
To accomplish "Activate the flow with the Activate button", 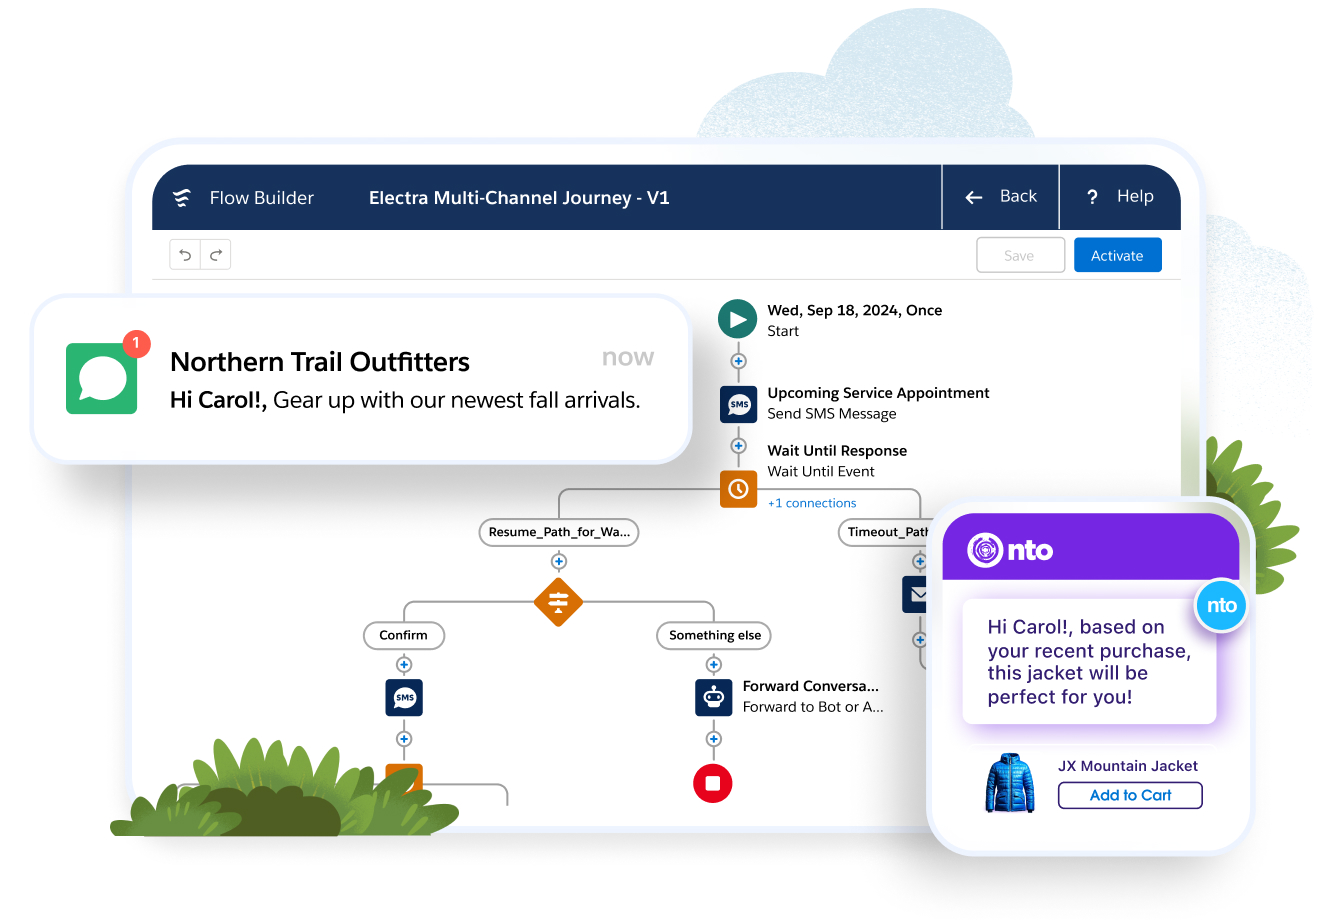I will pos(1117,254).
